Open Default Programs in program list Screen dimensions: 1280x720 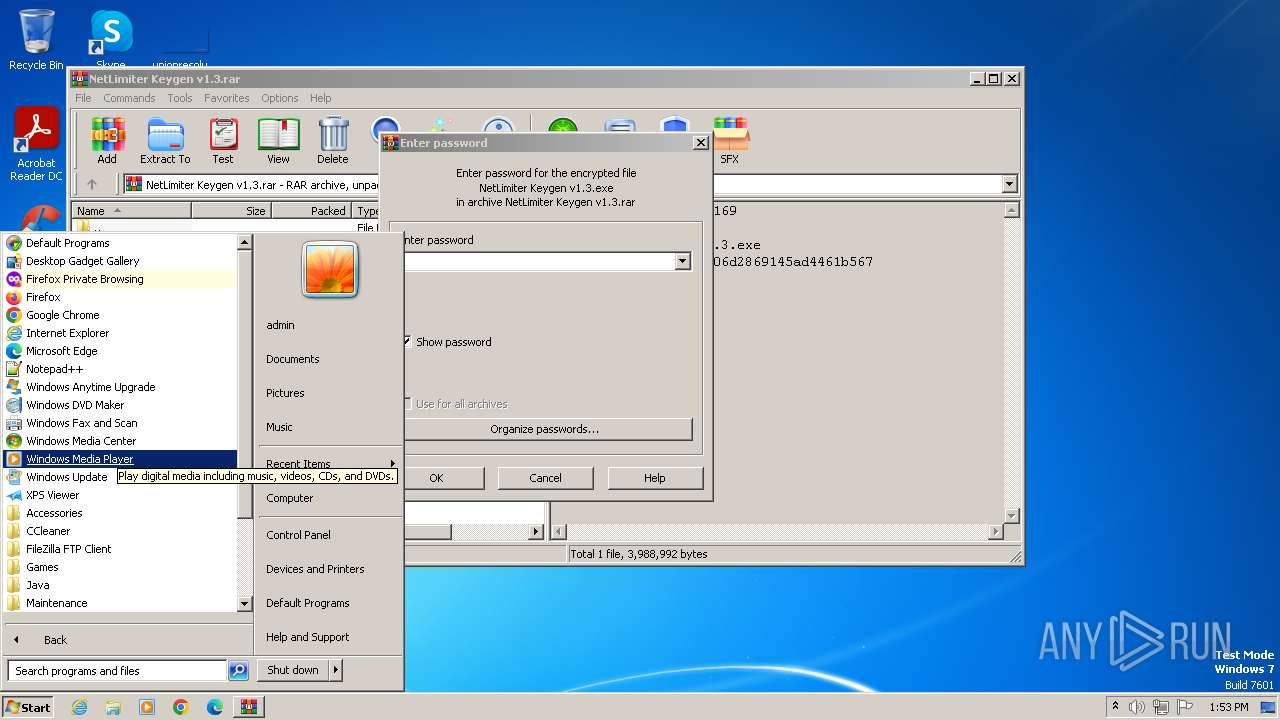(x=120, y=243)
